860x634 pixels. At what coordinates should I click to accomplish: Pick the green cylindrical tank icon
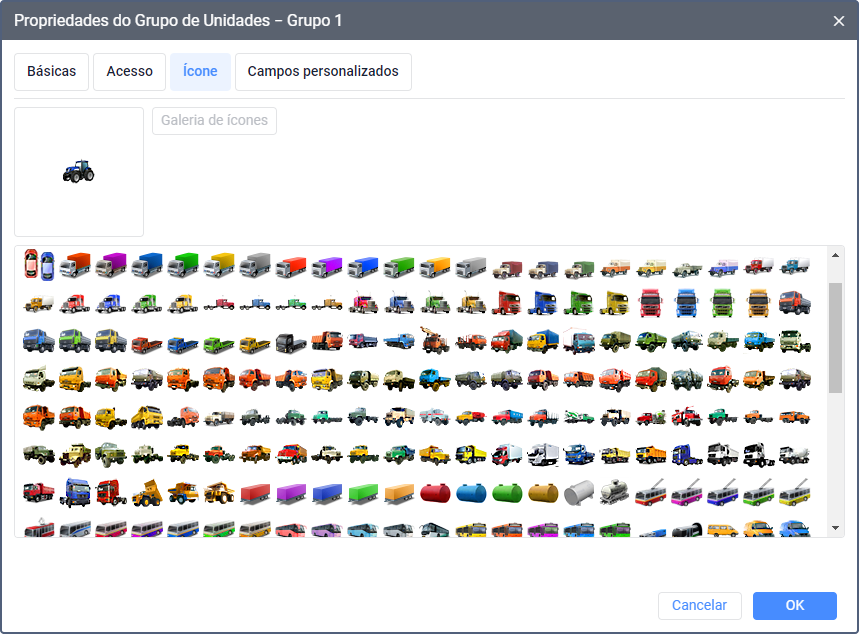pos(507,493)
